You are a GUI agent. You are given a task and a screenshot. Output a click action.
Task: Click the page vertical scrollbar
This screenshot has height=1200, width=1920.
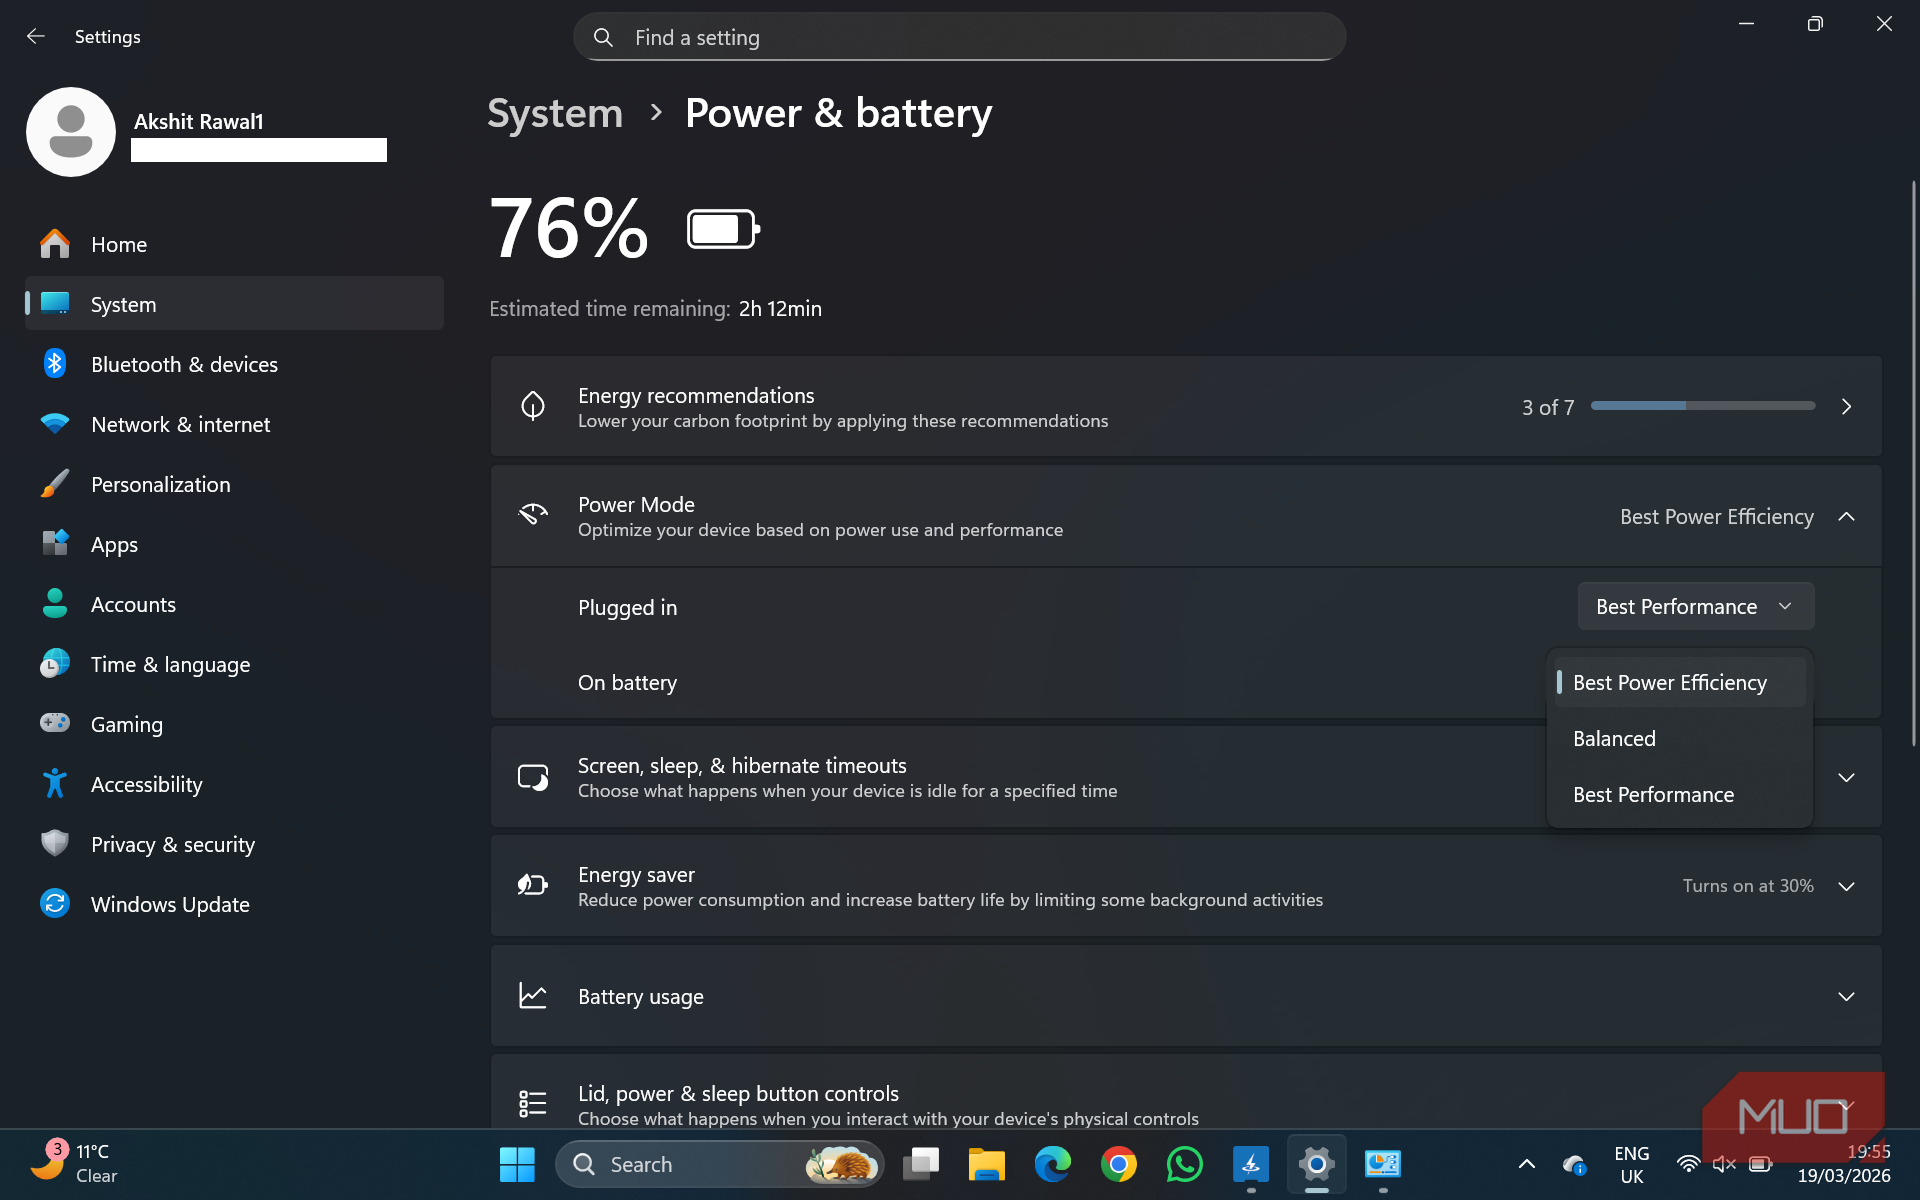1913,462
